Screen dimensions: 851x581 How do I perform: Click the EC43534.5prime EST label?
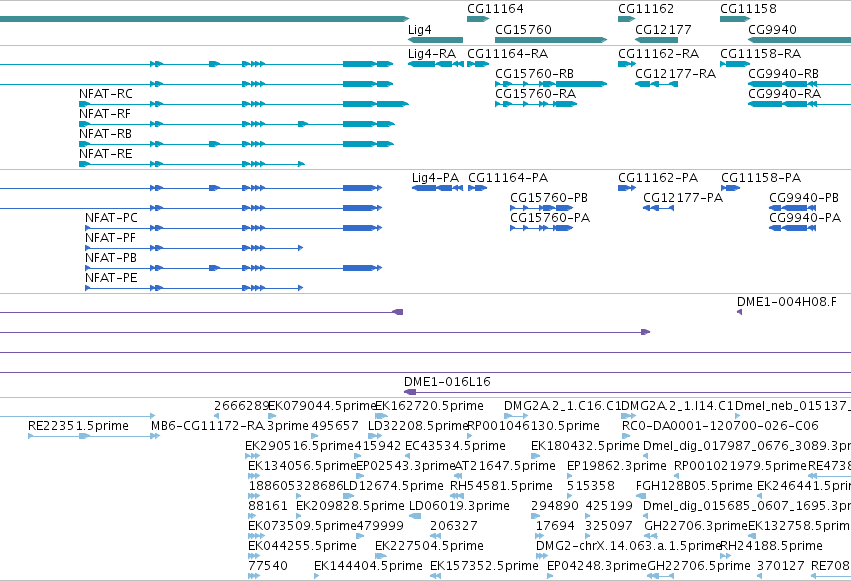[x=455, y=446]
